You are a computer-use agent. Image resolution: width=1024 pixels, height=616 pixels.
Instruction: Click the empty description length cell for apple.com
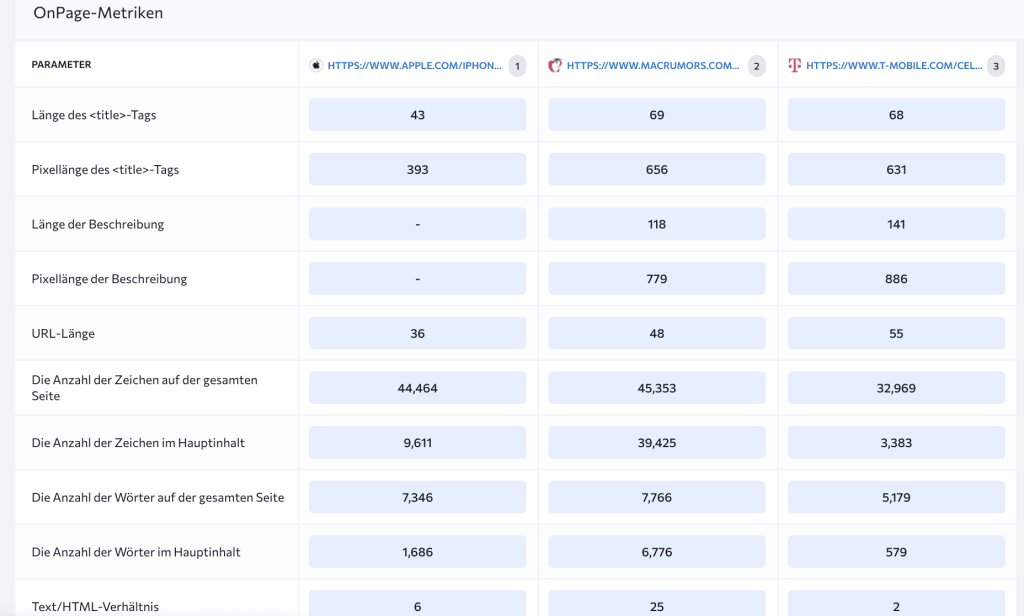tap(417, 223)
